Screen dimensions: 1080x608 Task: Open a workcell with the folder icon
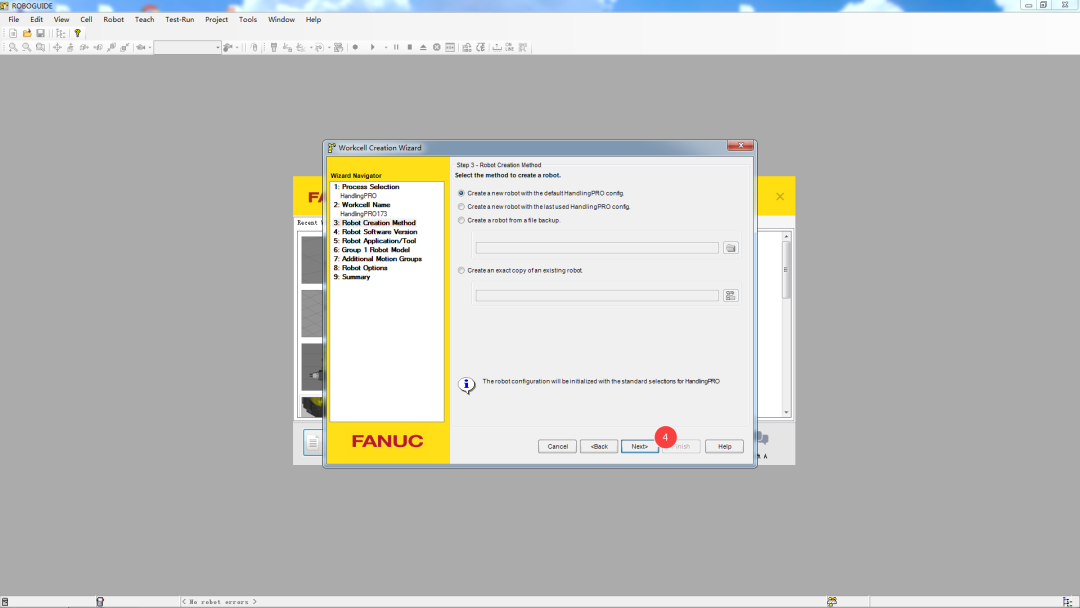27,33
